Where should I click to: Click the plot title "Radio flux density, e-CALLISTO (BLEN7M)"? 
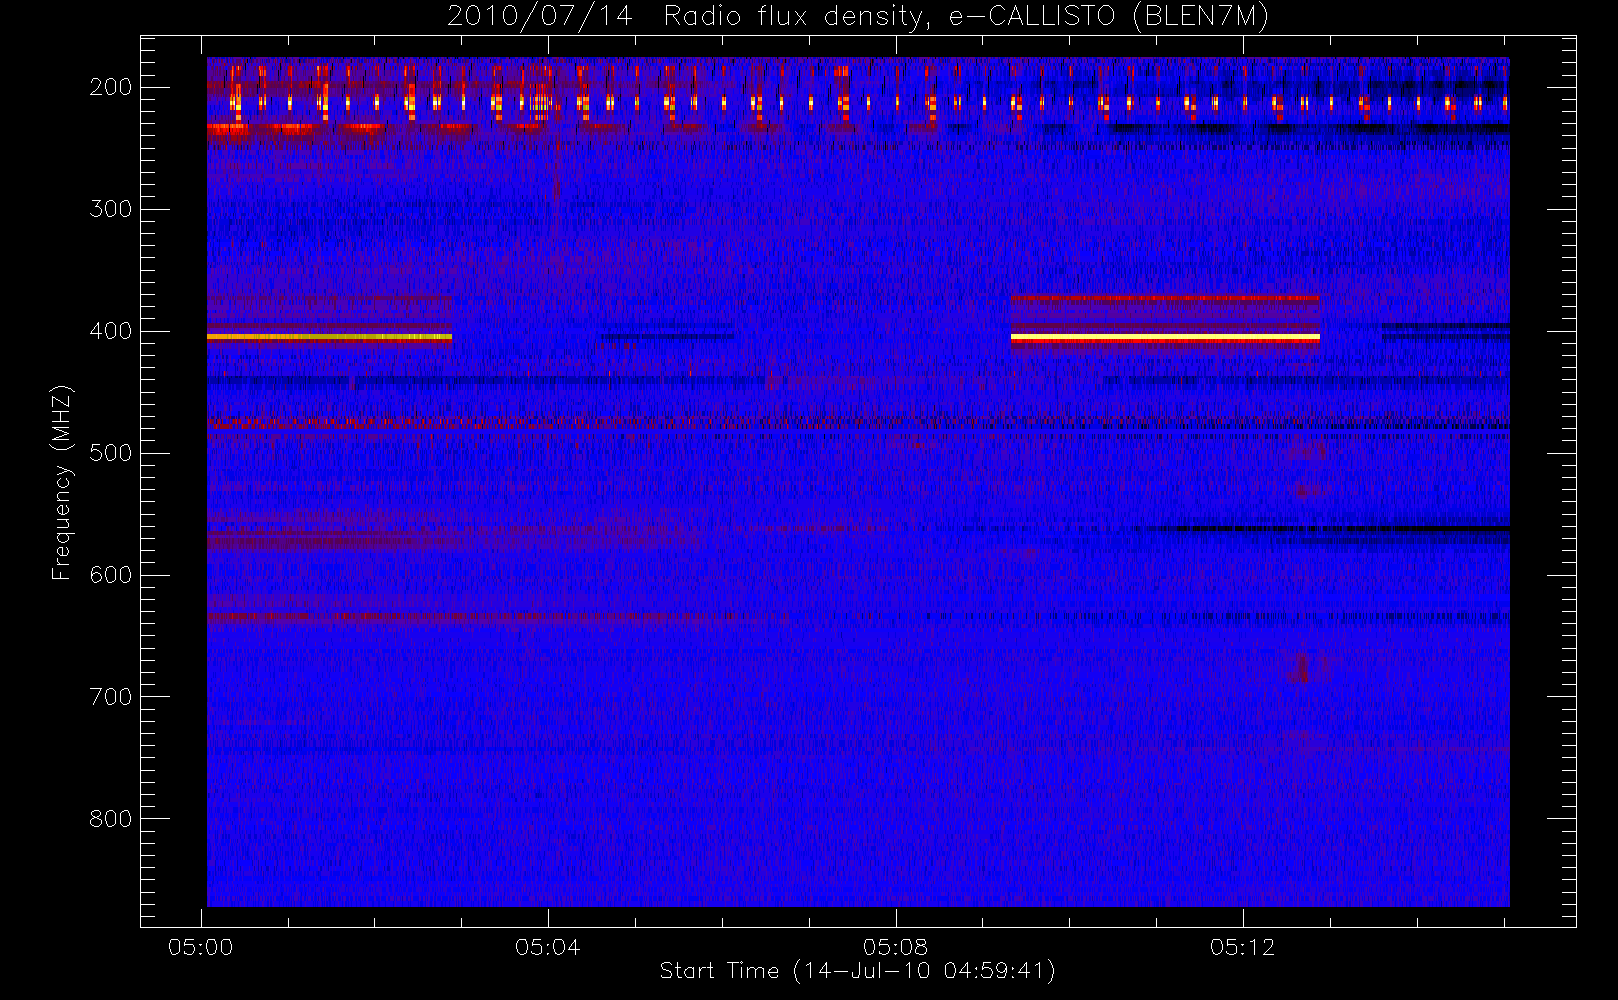966,16
